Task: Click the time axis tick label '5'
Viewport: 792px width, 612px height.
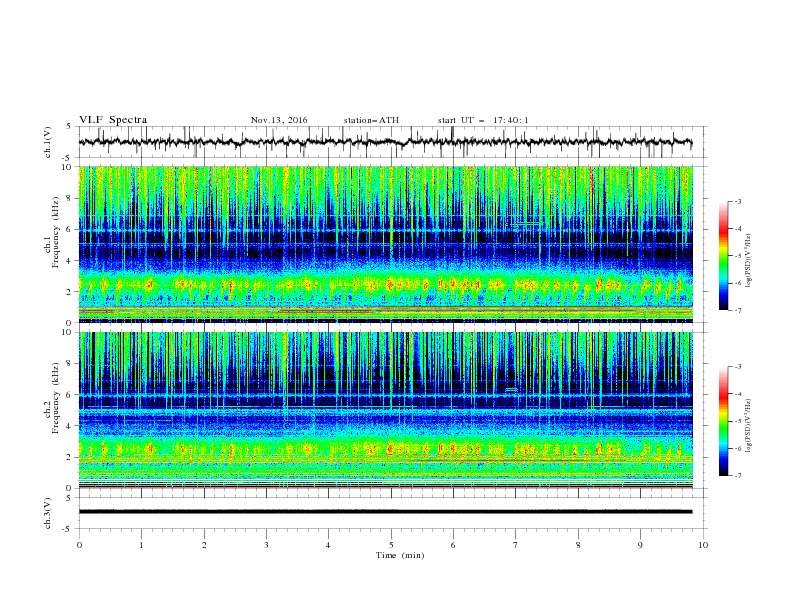Action: (391, 545)
